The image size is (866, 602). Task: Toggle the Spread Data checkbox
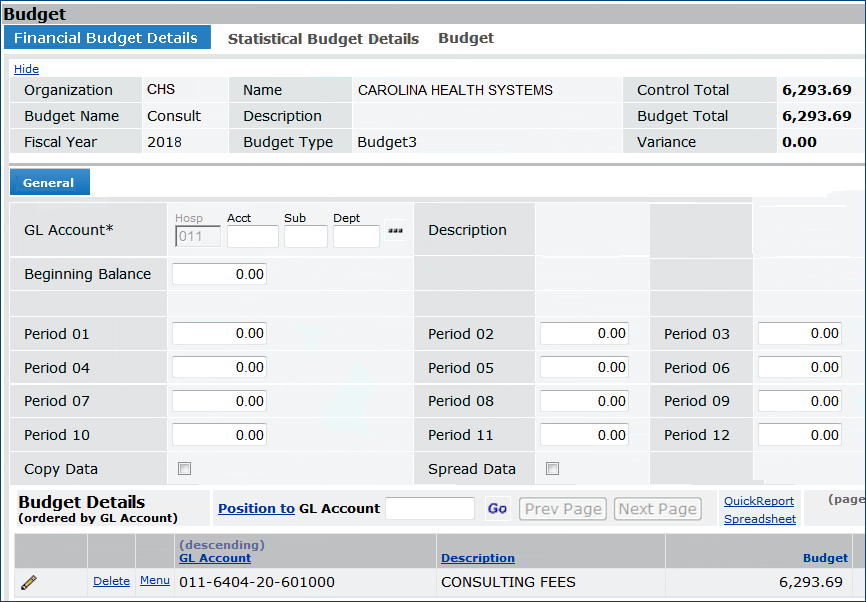tap(553, 468)
